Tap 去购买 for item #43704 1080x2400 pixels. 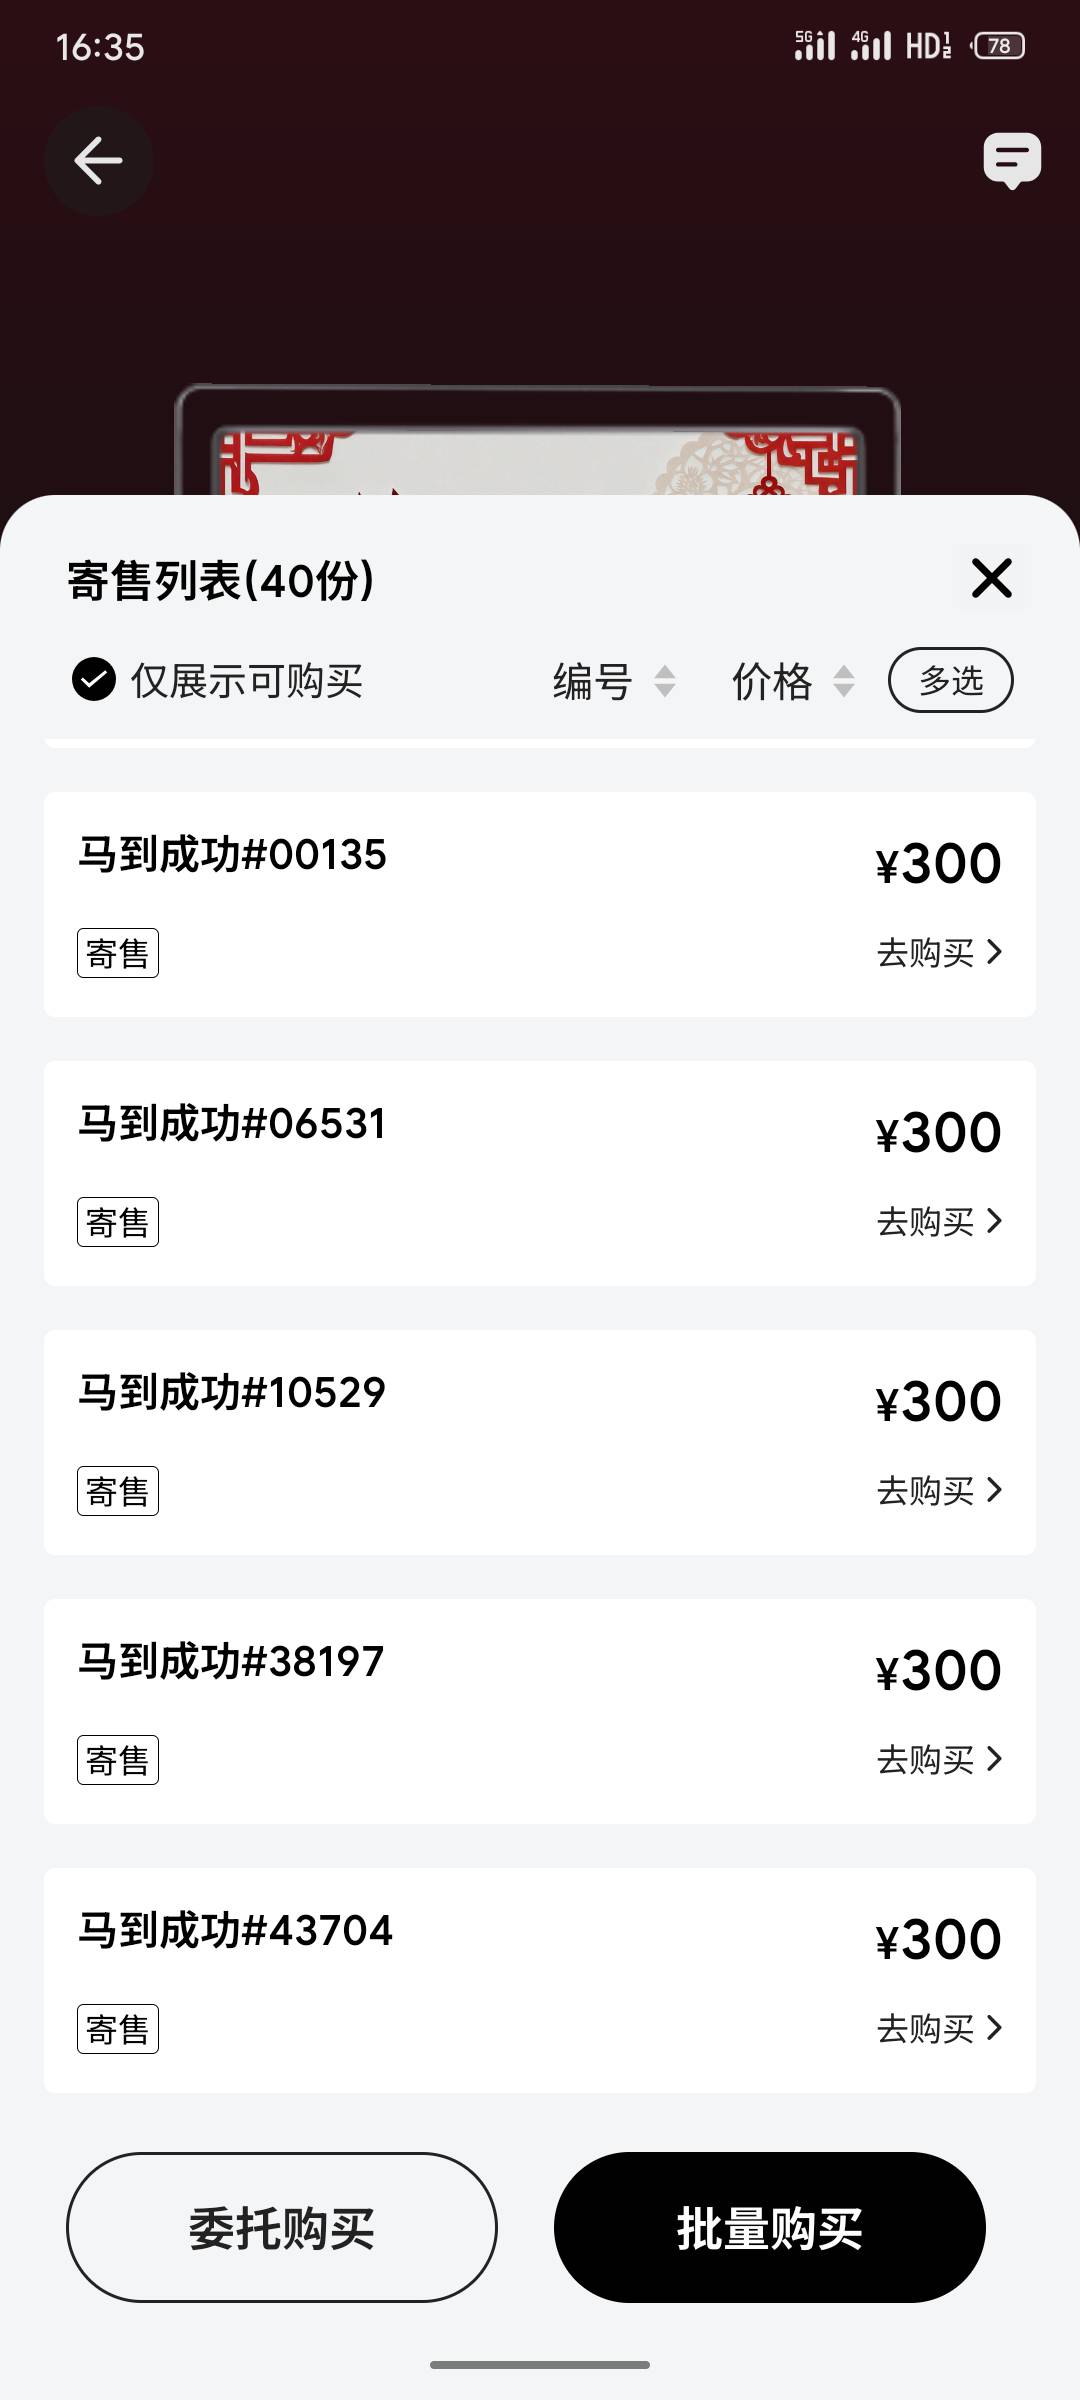(938, 2029)
